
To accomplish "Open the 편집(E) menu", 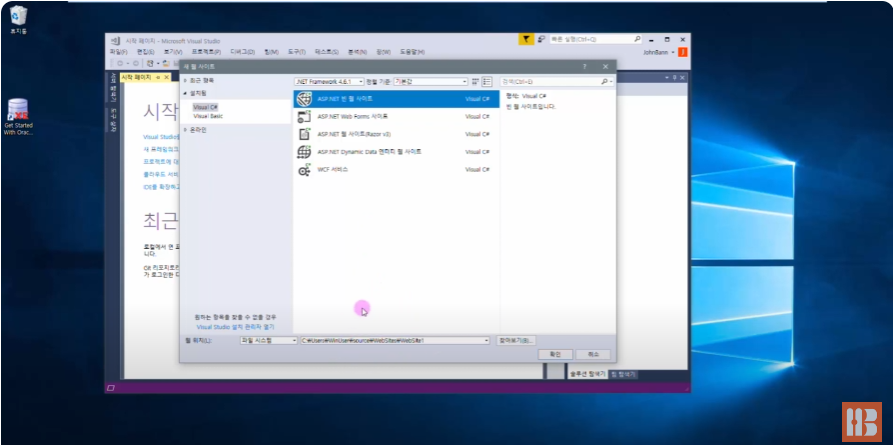I will [x=145, y=52].
